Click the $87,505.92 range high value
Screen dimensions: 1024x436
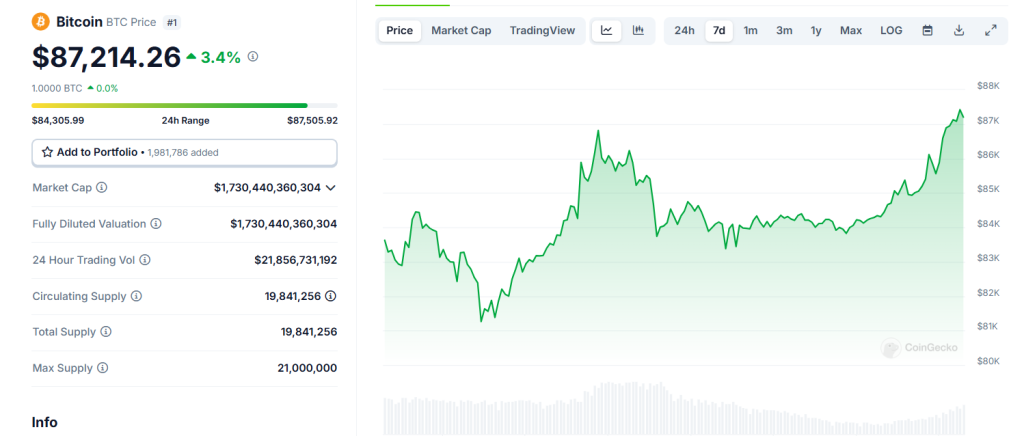(x=312, y=121)
